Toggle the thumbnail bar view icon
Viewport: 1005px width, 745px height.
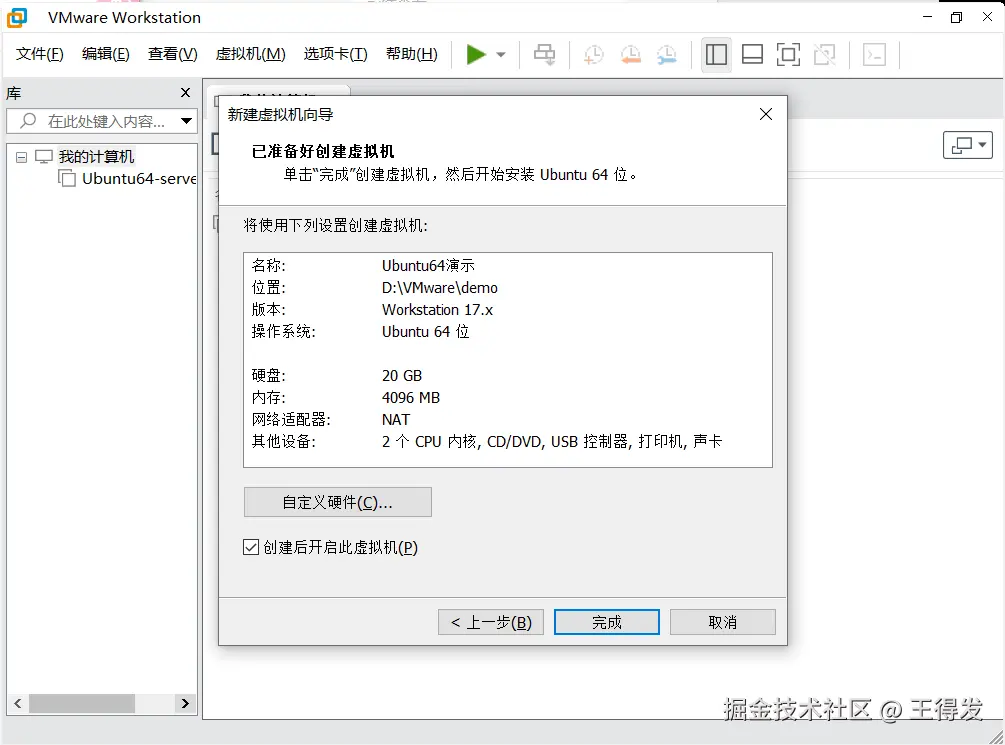point(752,54)
